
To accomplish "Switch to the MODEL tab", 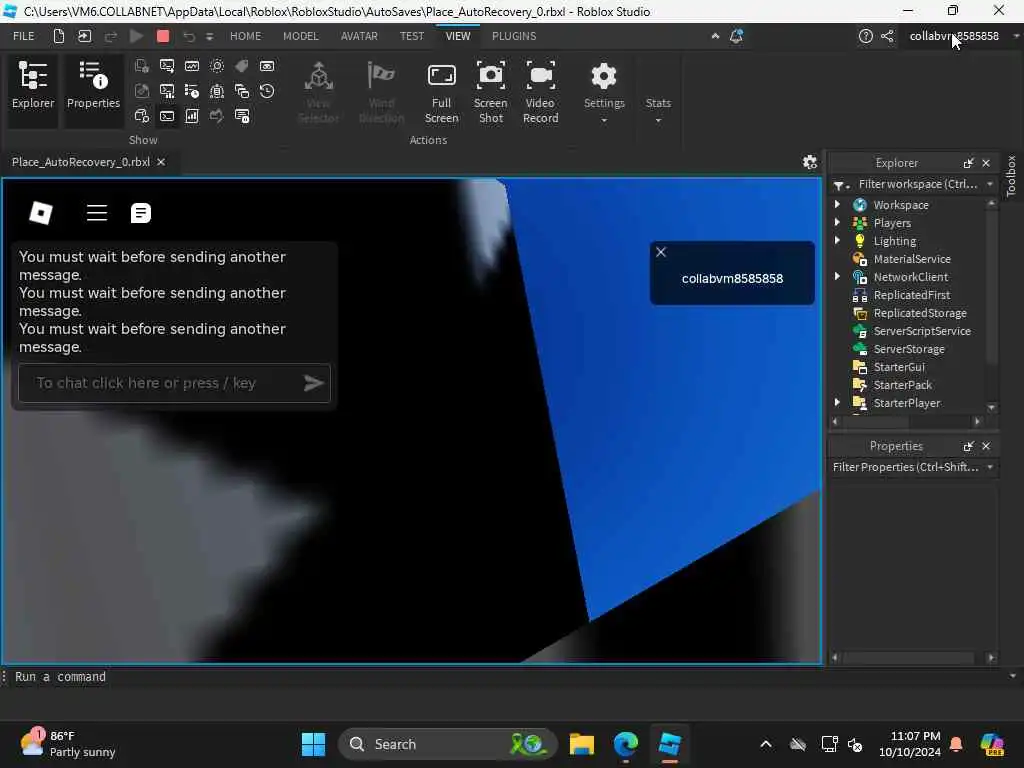I will [300, 37].
